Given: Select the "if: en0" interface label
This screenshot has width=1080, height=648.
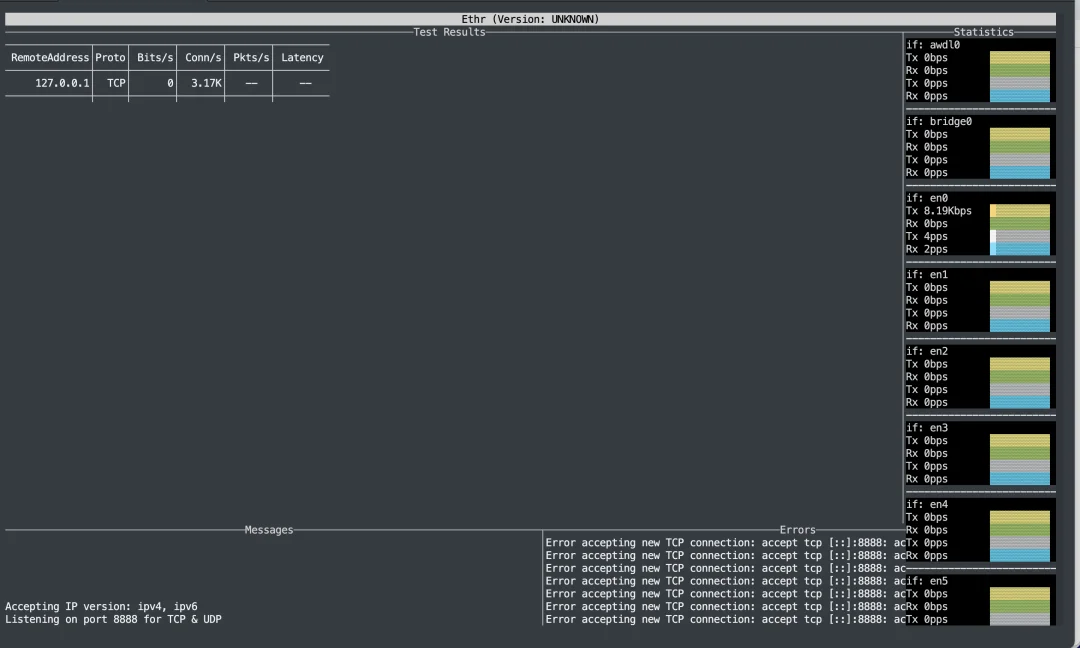Looking at the screenshot, I should [x=926, y=198].
